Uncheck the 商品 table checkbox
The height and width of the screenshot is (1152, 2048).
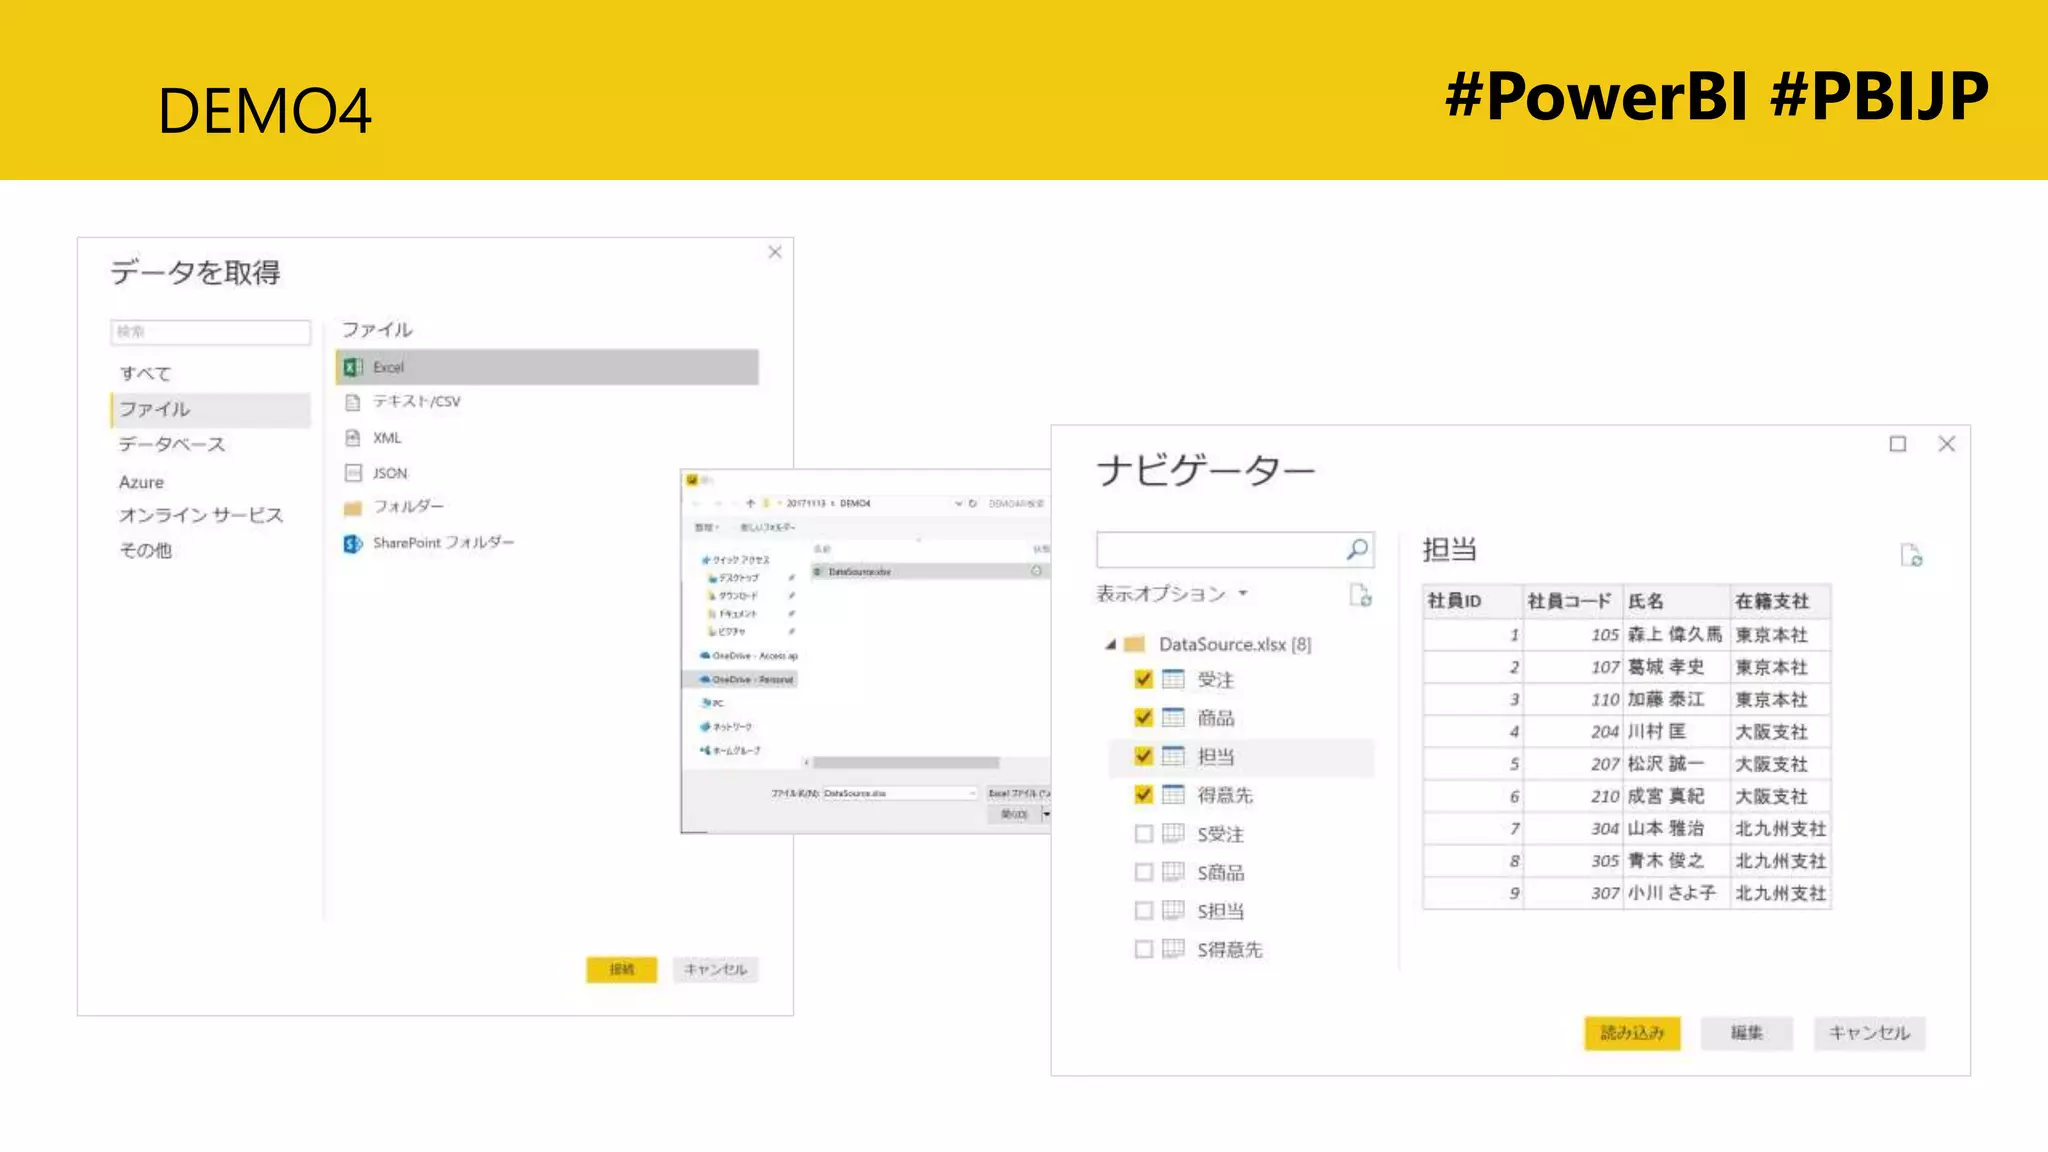(x=1144, y=718)
